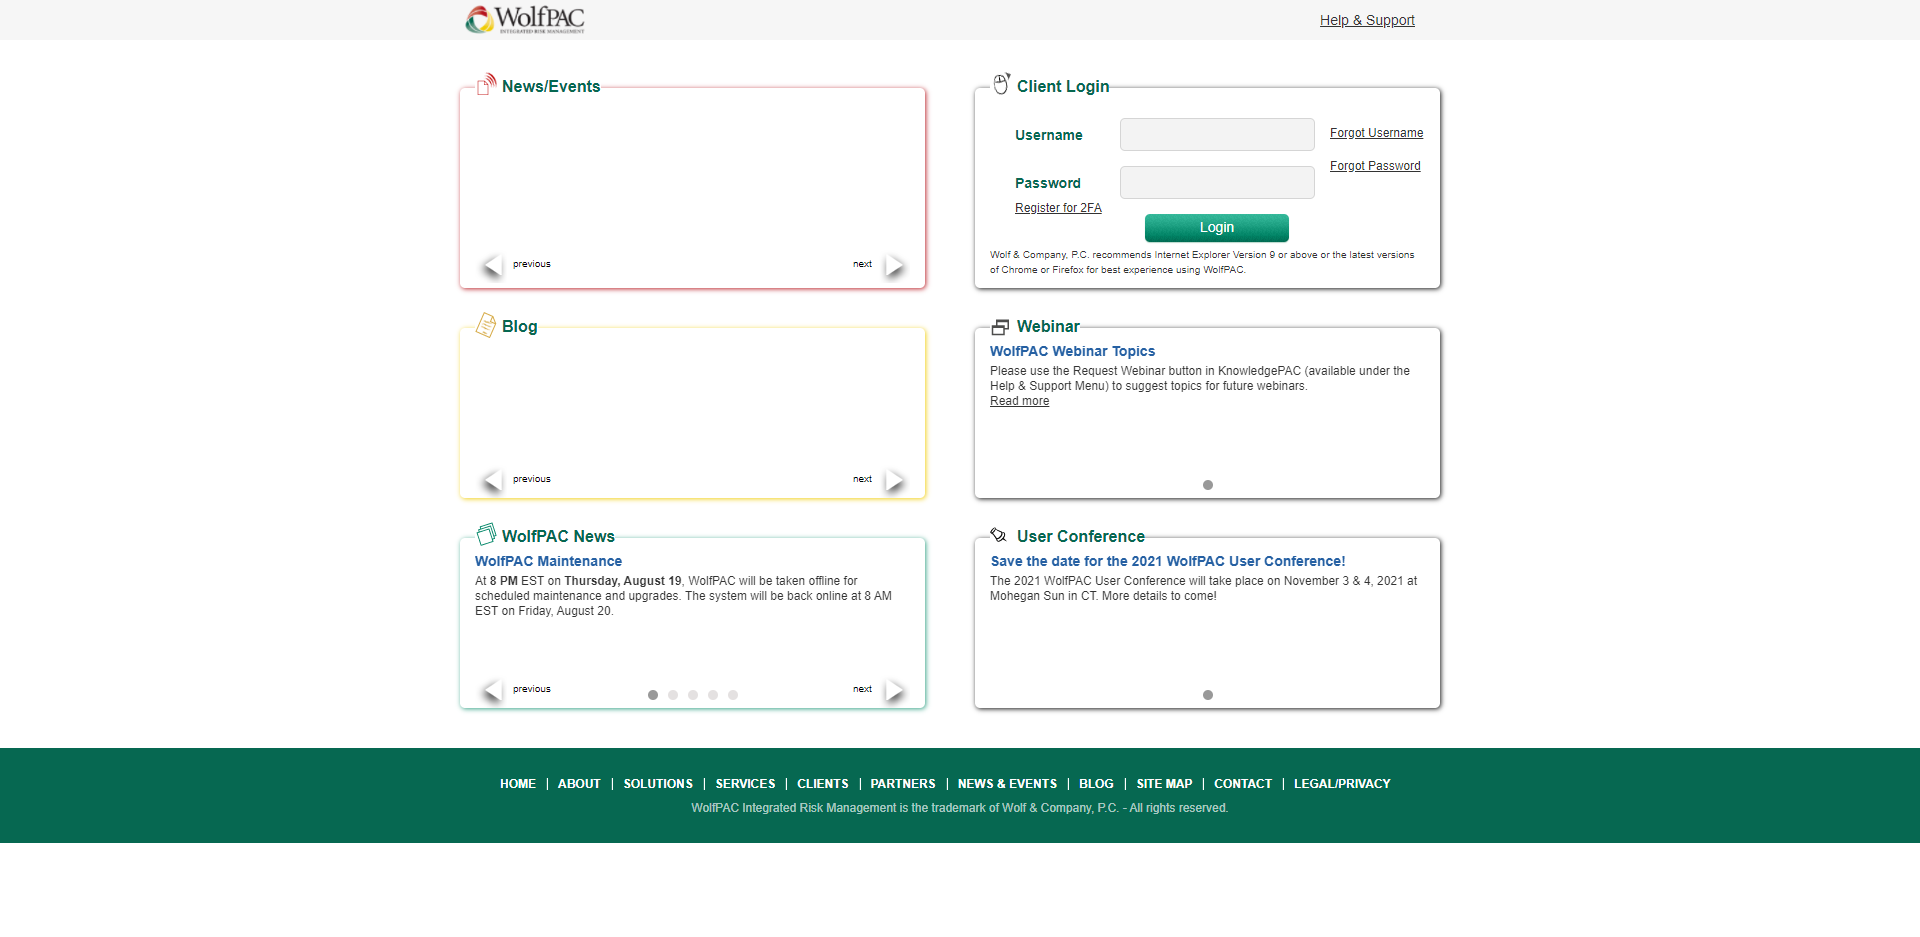Viewport: 1920px width, 937px height.
Task: Click the Forgot Password link
Action: pos(1374,166)
